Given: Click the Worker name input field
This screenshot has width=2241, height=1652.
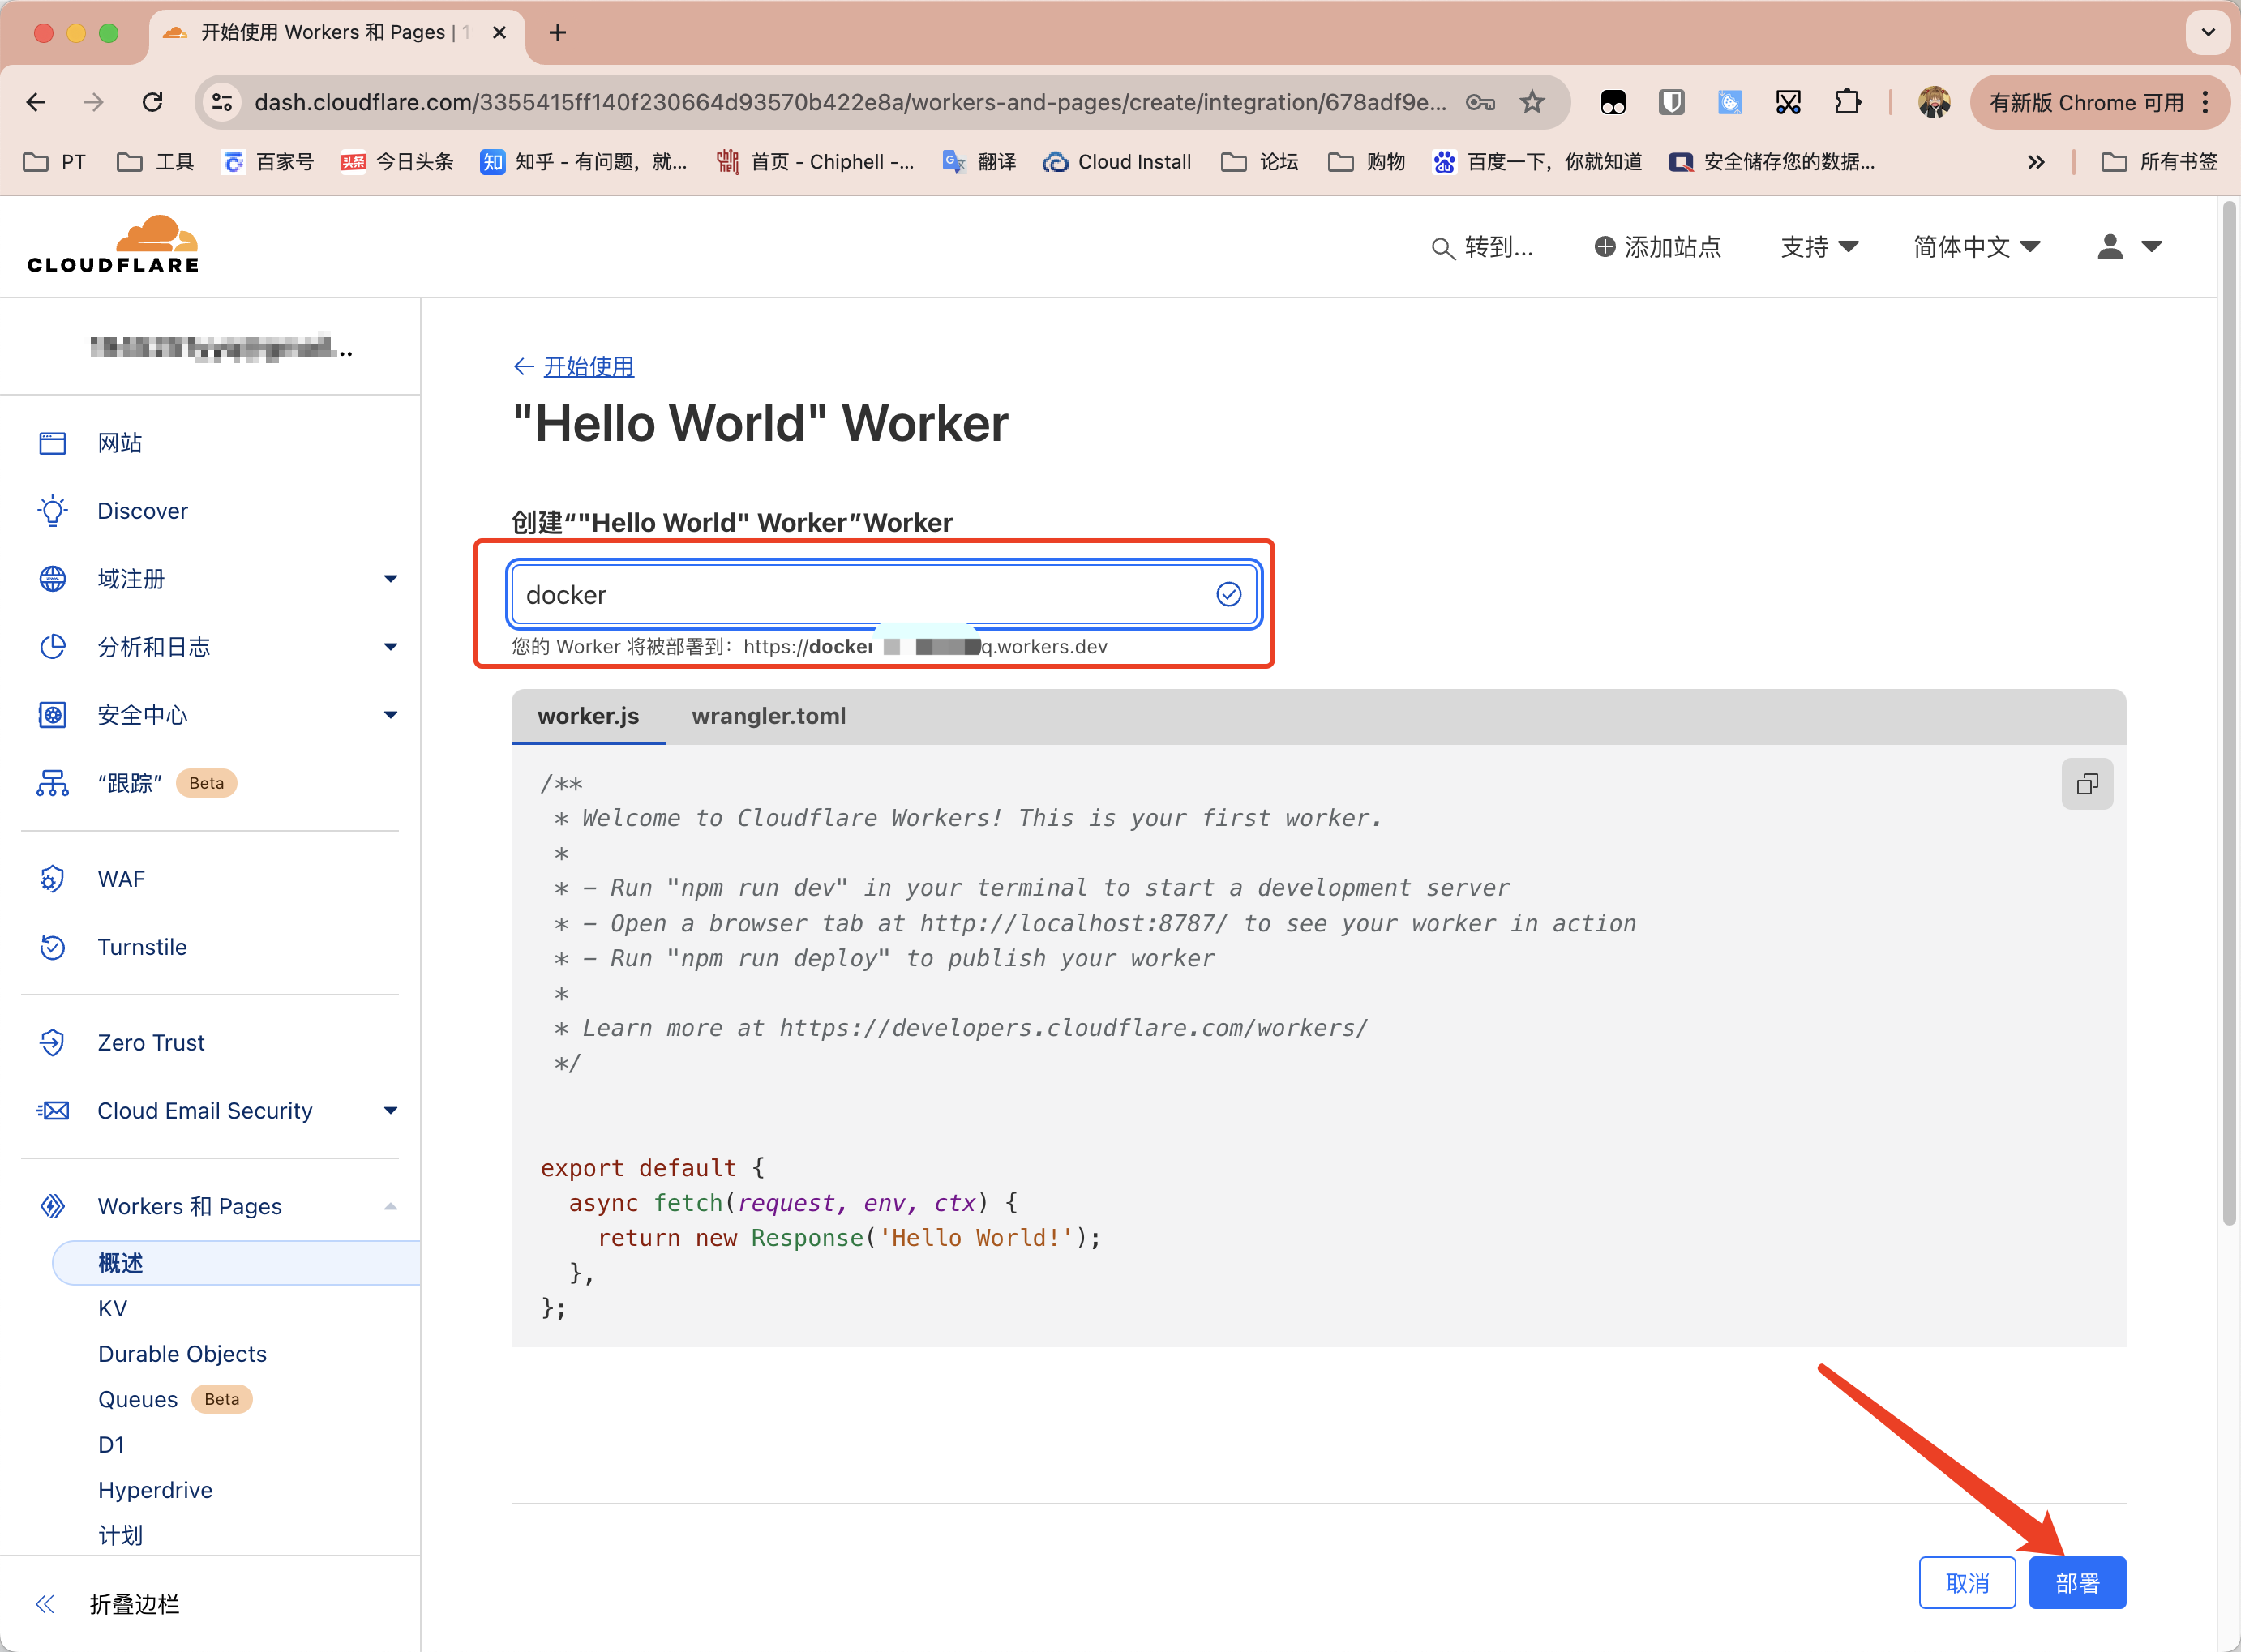Looking at the screenshot, I should pos(884,595).
